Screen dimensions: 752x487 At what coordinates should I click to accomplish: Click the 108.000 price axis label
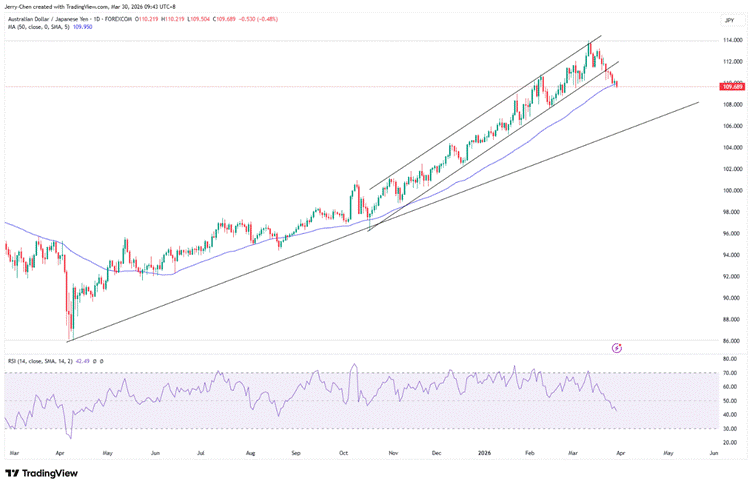732,105
